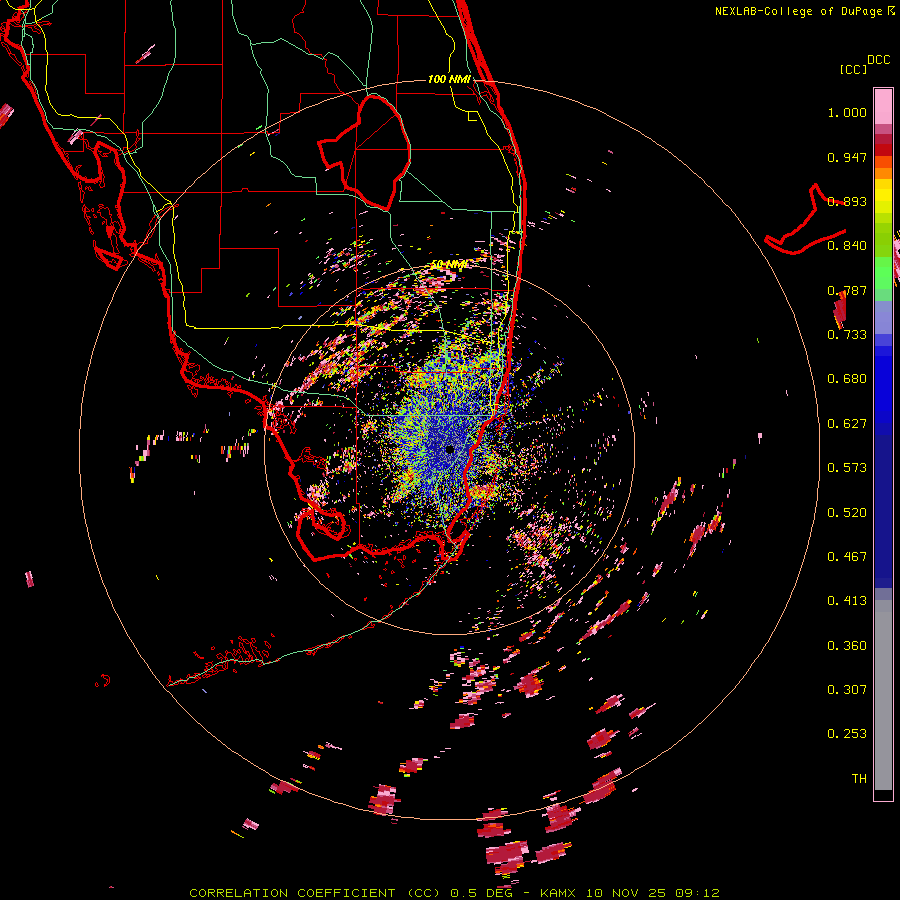Select the 0.627 scale value
Screen dimensions: 900x900
(847, 424)
